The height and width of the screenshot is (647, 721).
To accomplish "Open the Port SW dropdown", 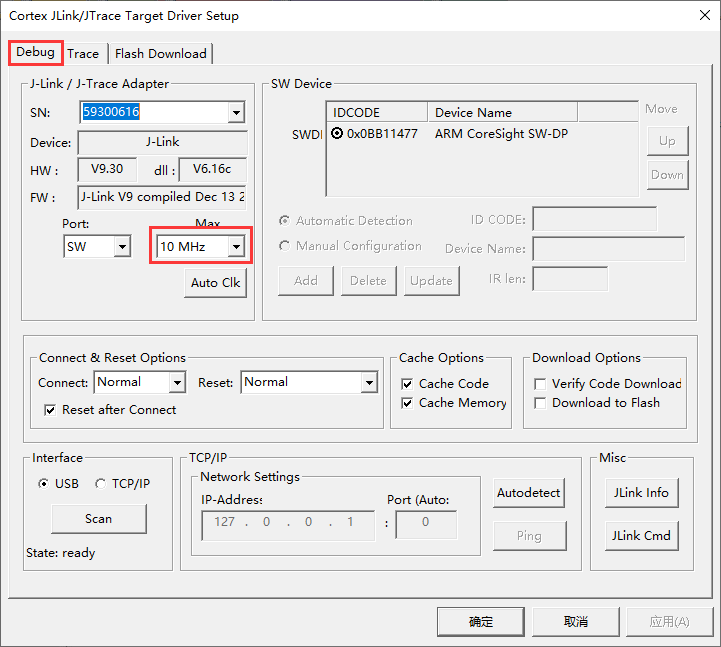I will click(122, 246).
